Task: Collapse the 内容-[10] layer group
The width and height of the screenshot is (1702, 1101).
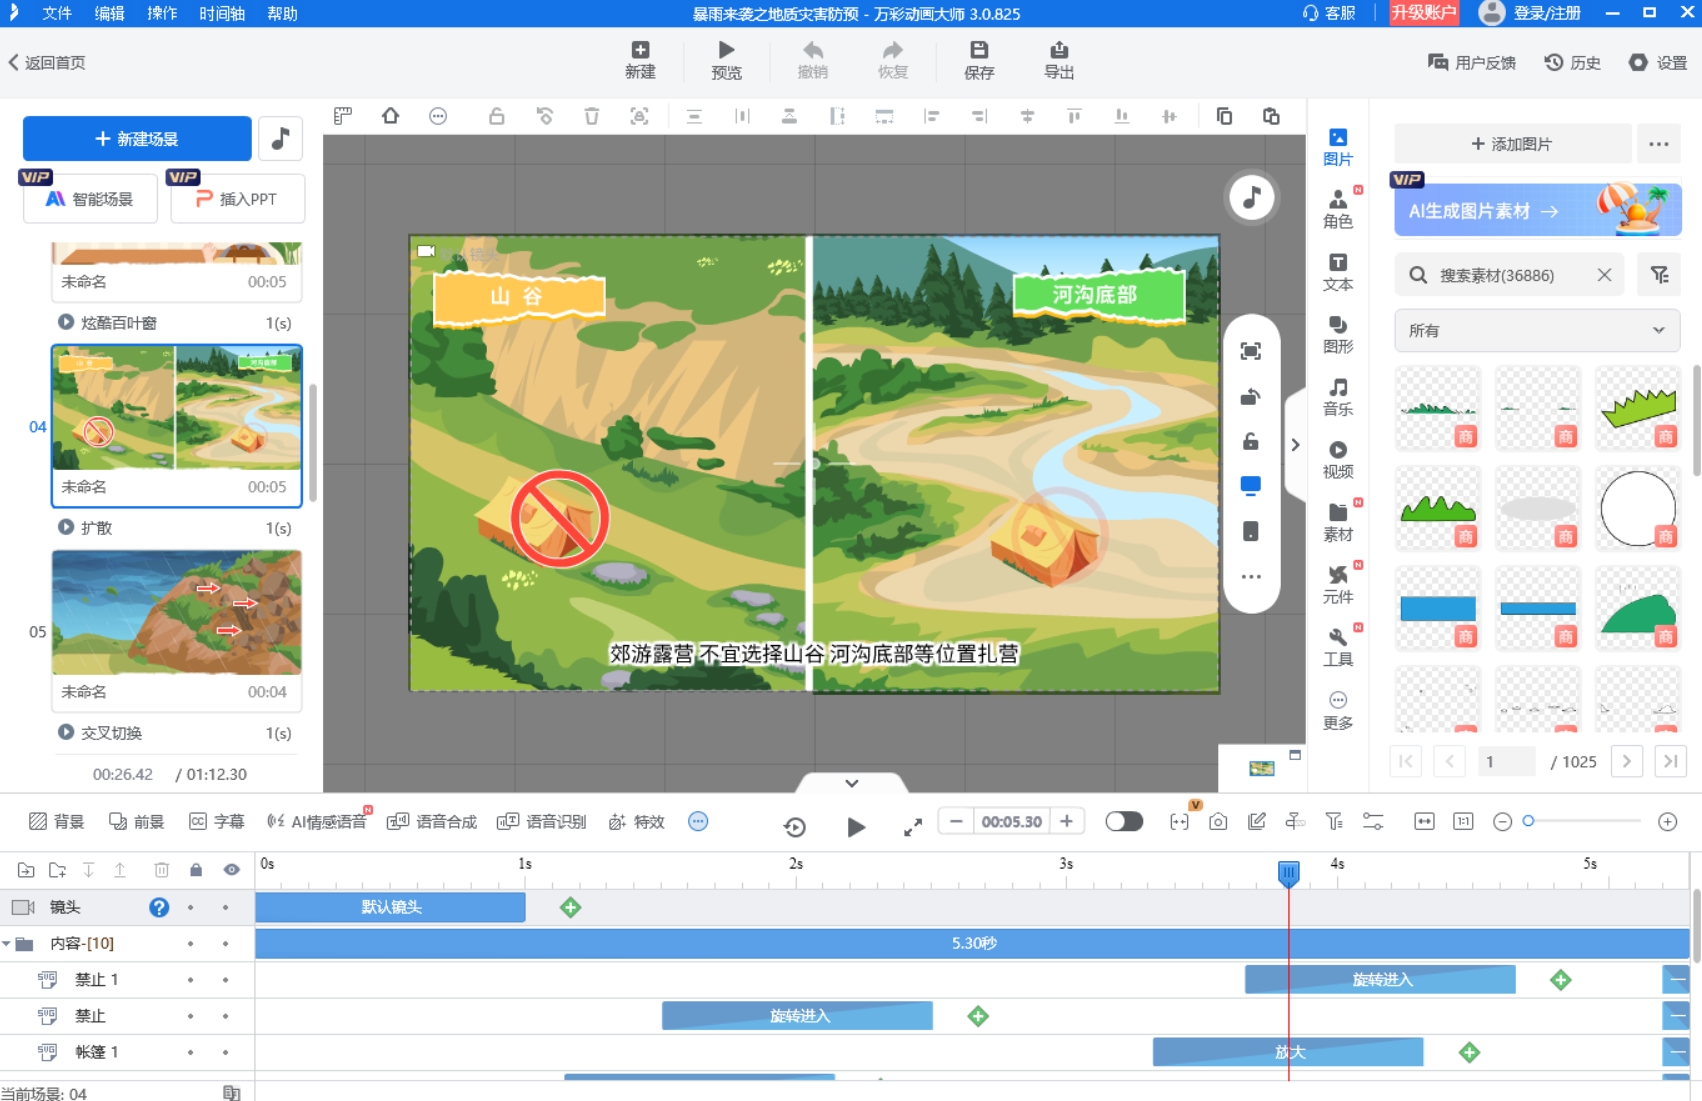Action: (7, 943)
